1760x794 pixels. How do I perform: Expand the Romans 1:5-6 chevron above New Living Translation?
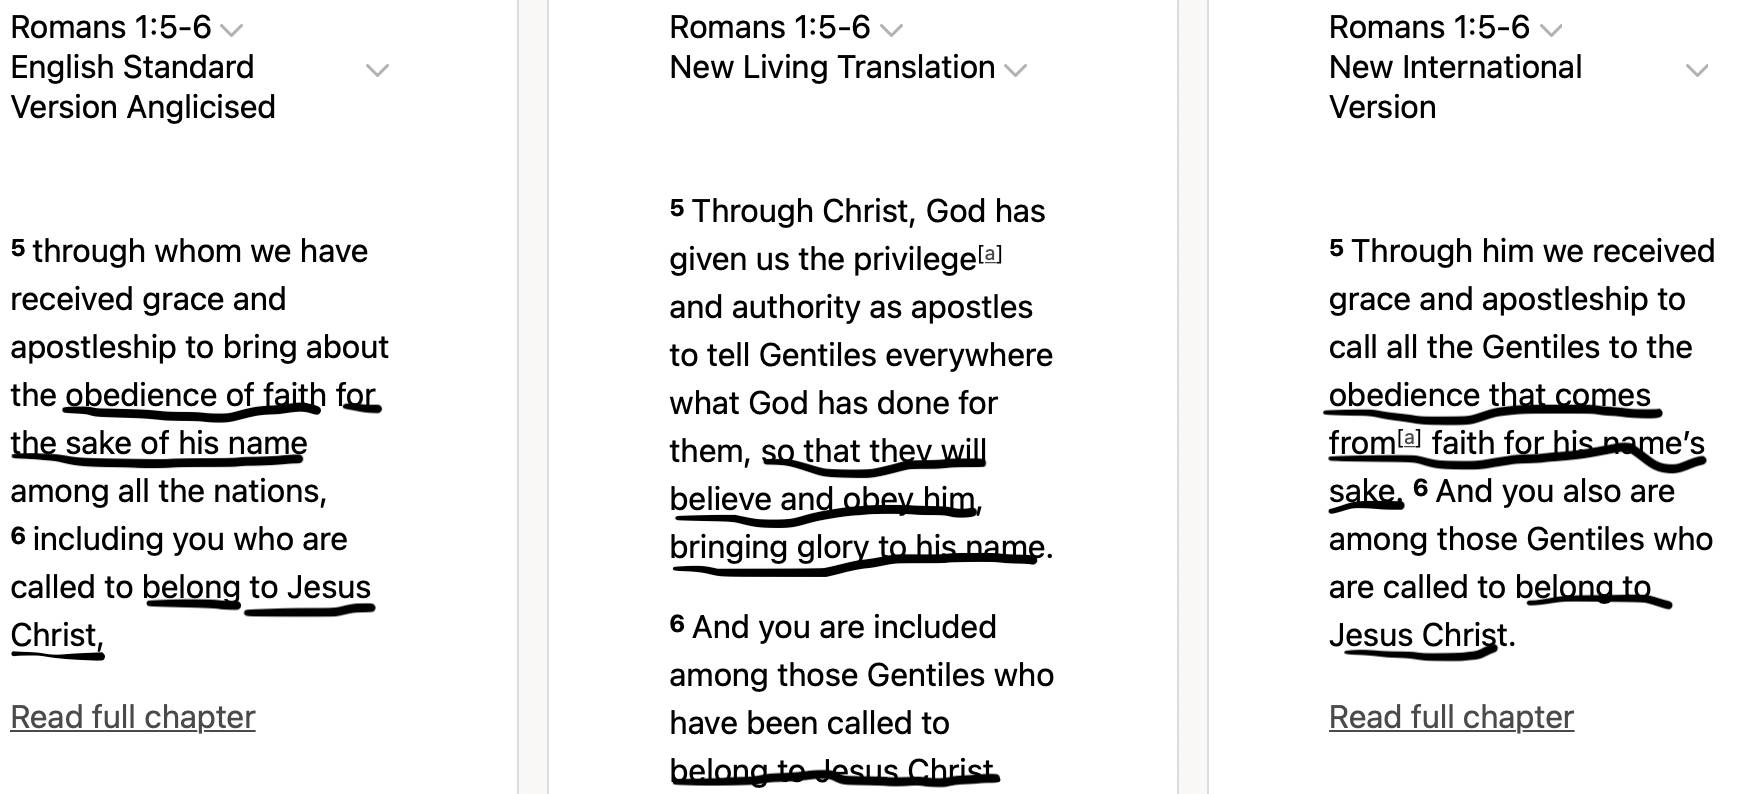tap(890, 30)
